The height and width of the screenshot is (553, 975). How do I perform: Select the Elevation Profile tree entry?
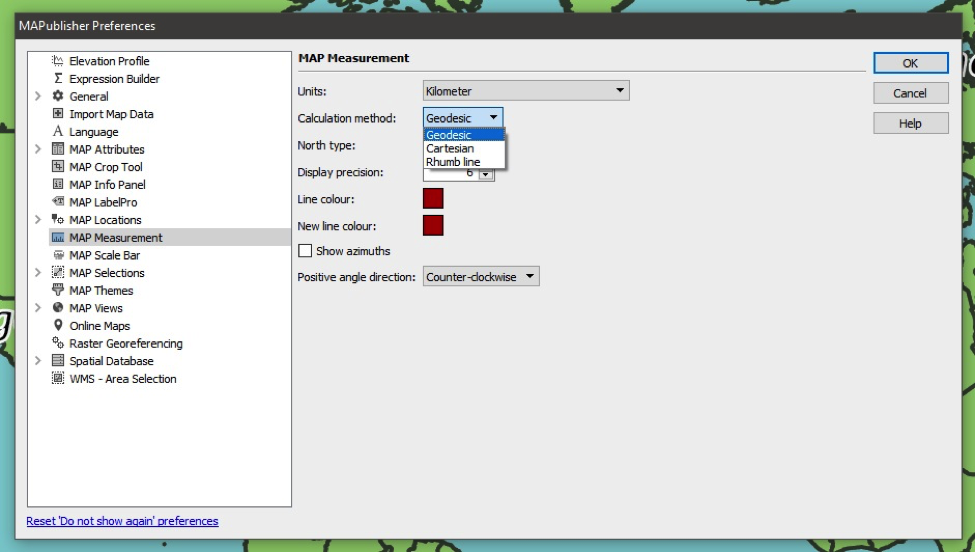[x=109, y=61]
